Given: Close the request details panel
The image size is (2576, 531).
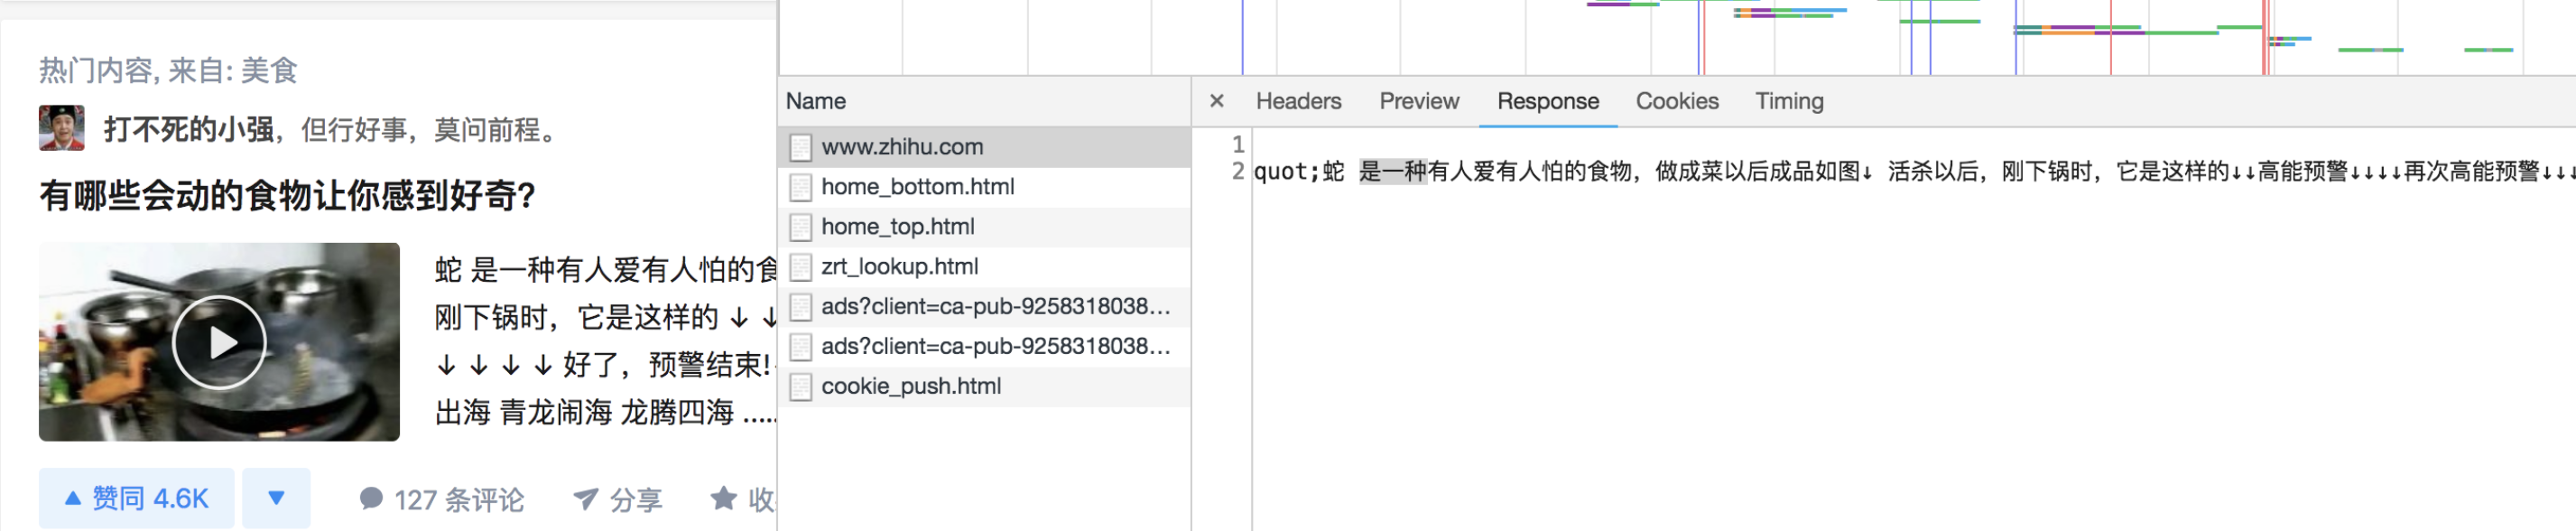Looking at the screenshot, I should [1216, 101].
